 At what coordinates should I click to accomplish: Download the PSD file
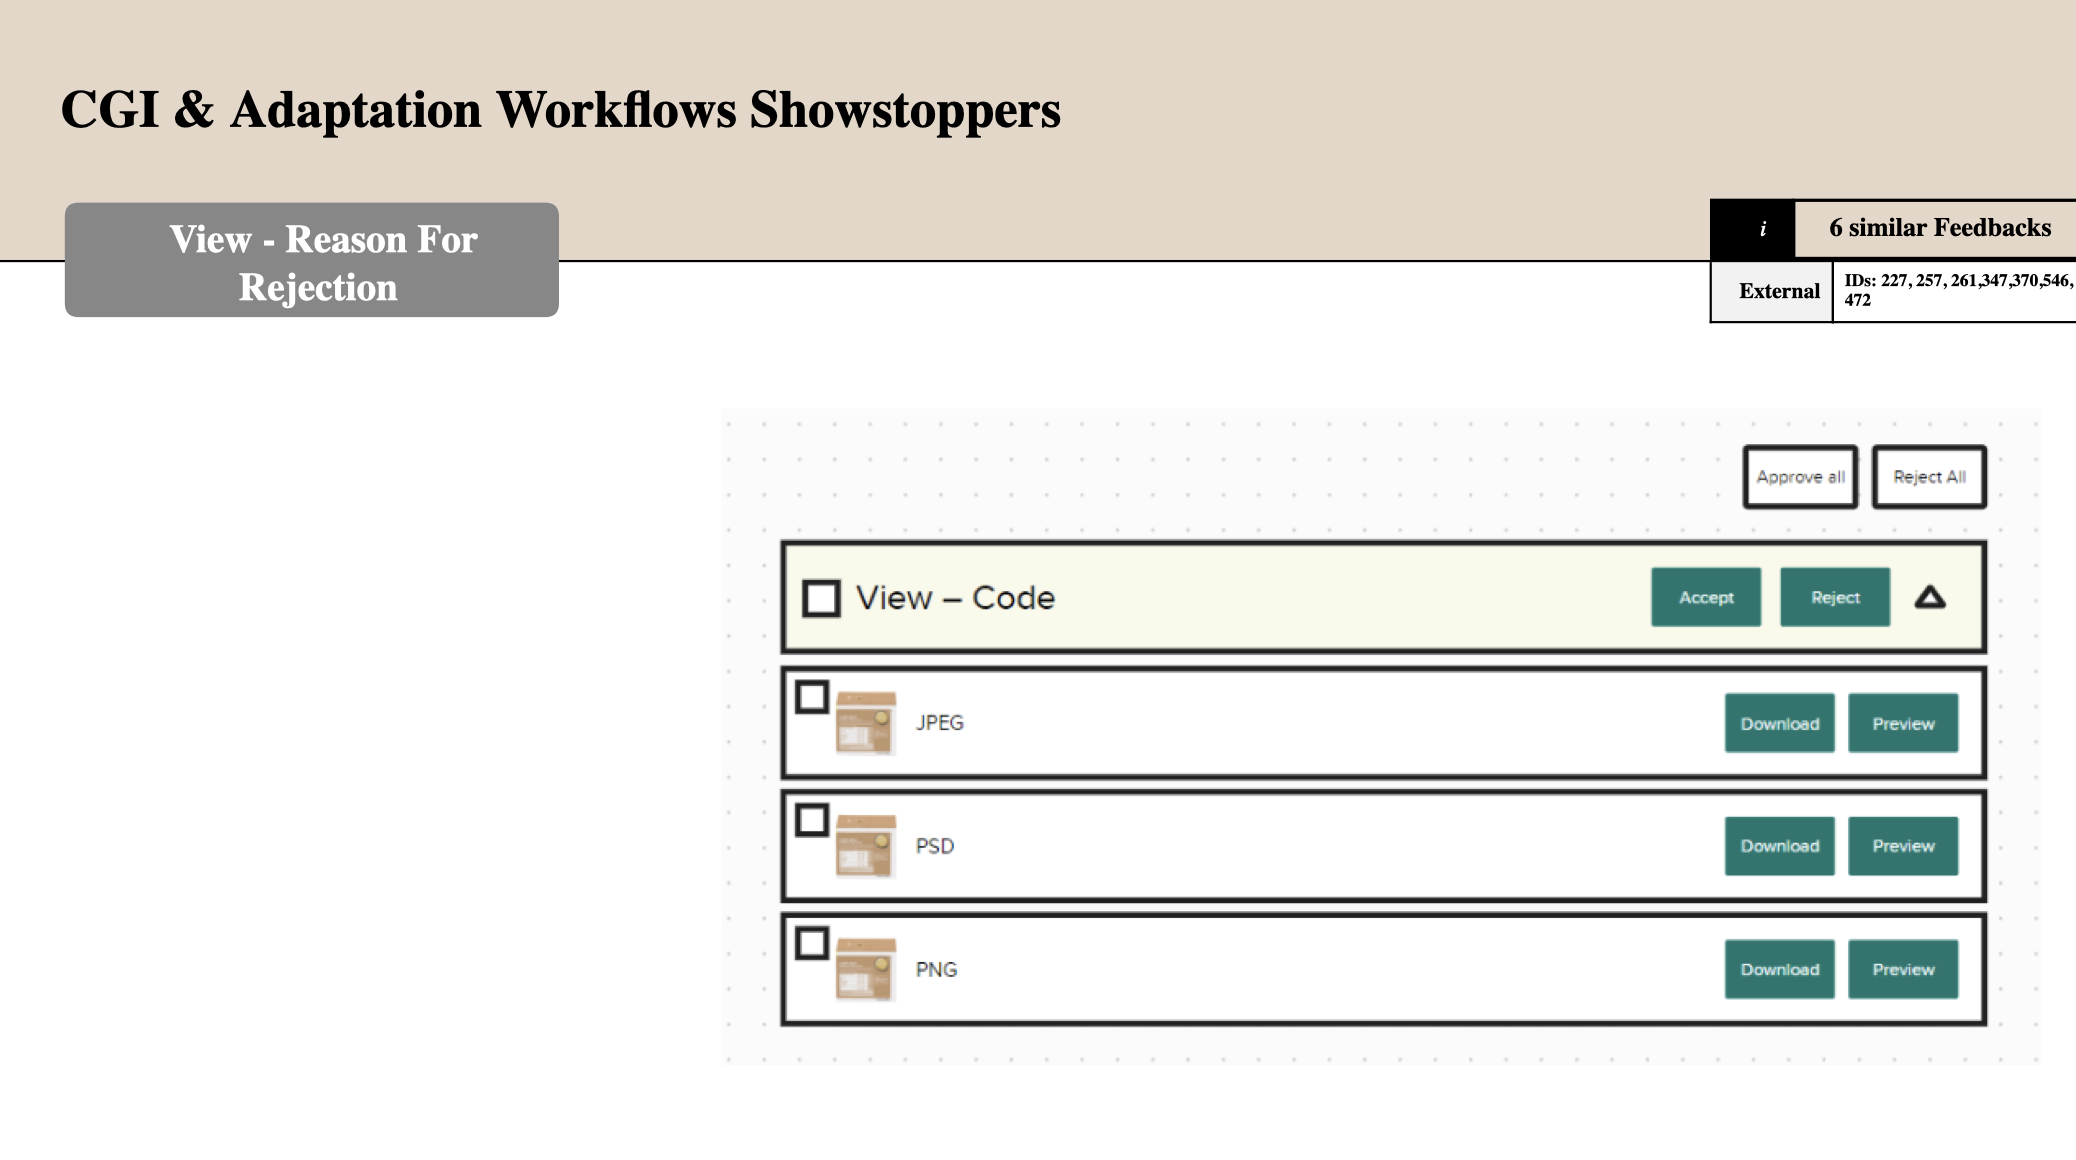pos(1779,846)
